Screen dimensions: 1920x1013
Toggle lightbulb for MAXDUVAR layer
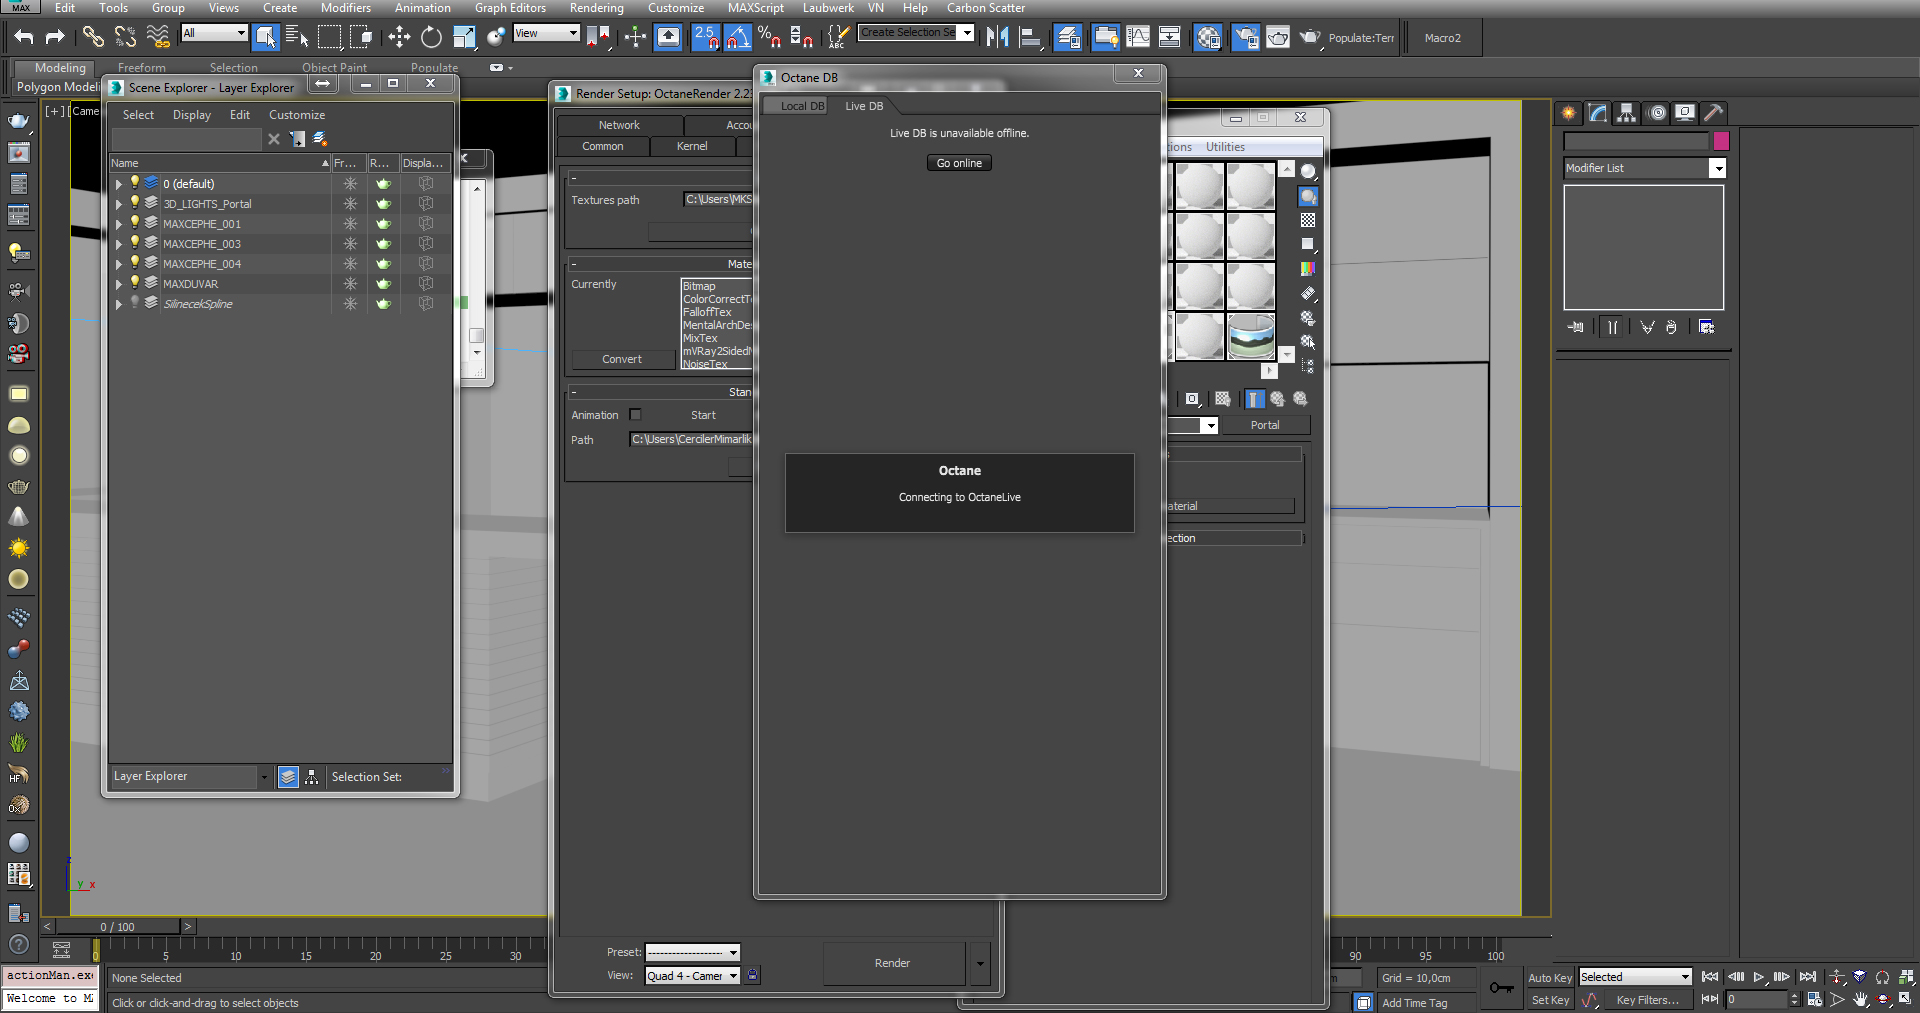(135, 283)
